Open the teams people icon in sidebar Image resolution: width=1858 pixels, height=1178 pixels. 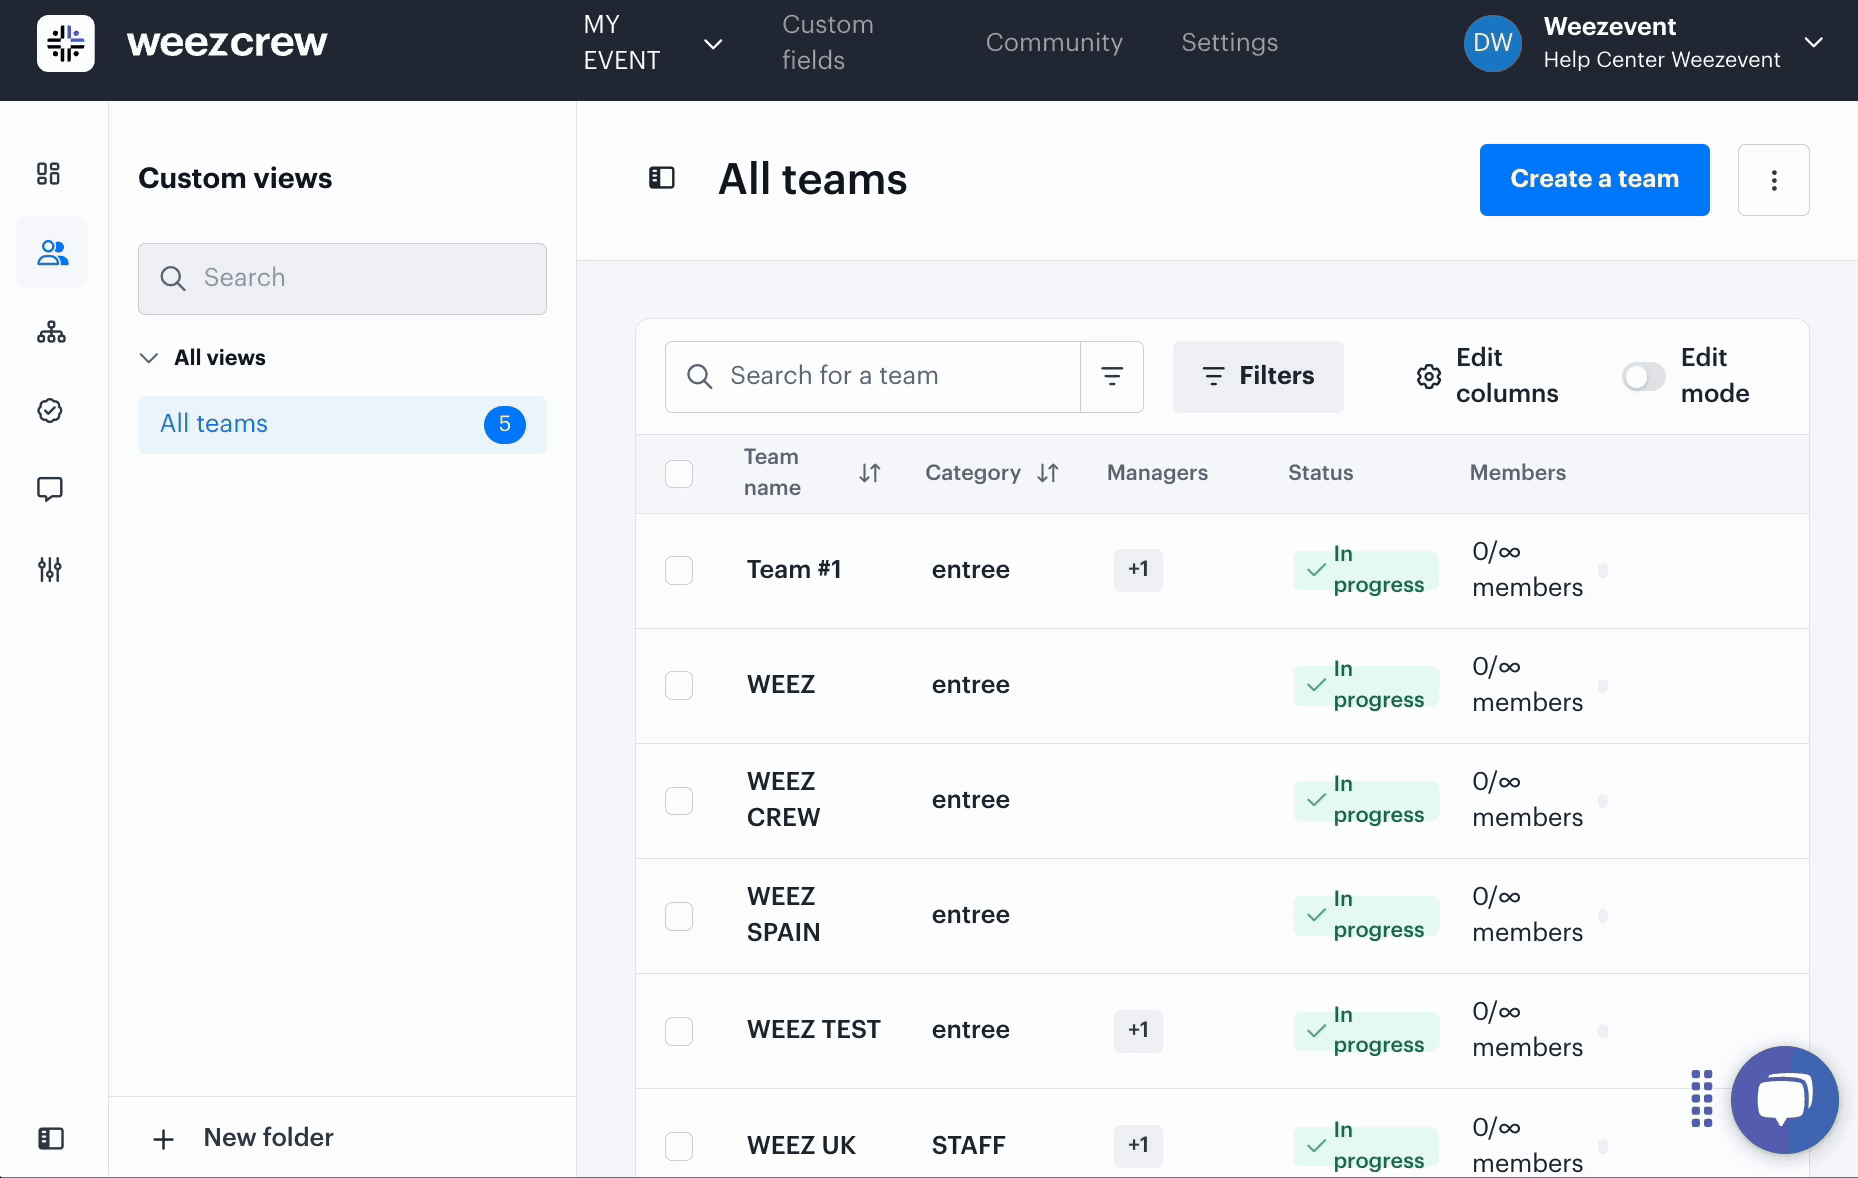coord(52,253)
